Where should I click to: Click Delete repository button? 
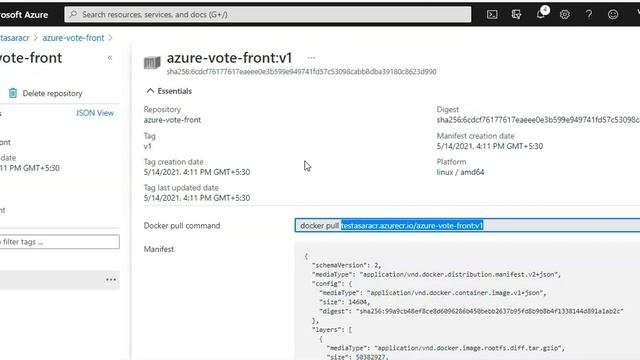45,93
